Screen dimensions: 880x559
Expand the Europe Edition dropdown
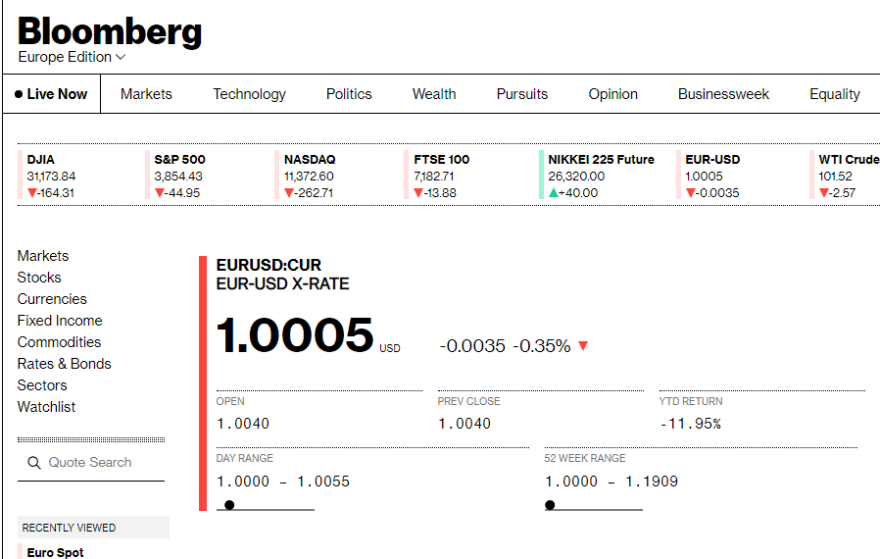click(120, 57)
